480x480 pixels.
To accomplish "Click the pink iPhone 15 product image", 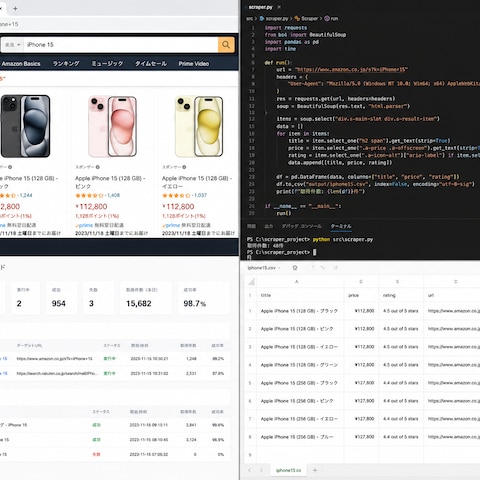I will pos(112,126).
